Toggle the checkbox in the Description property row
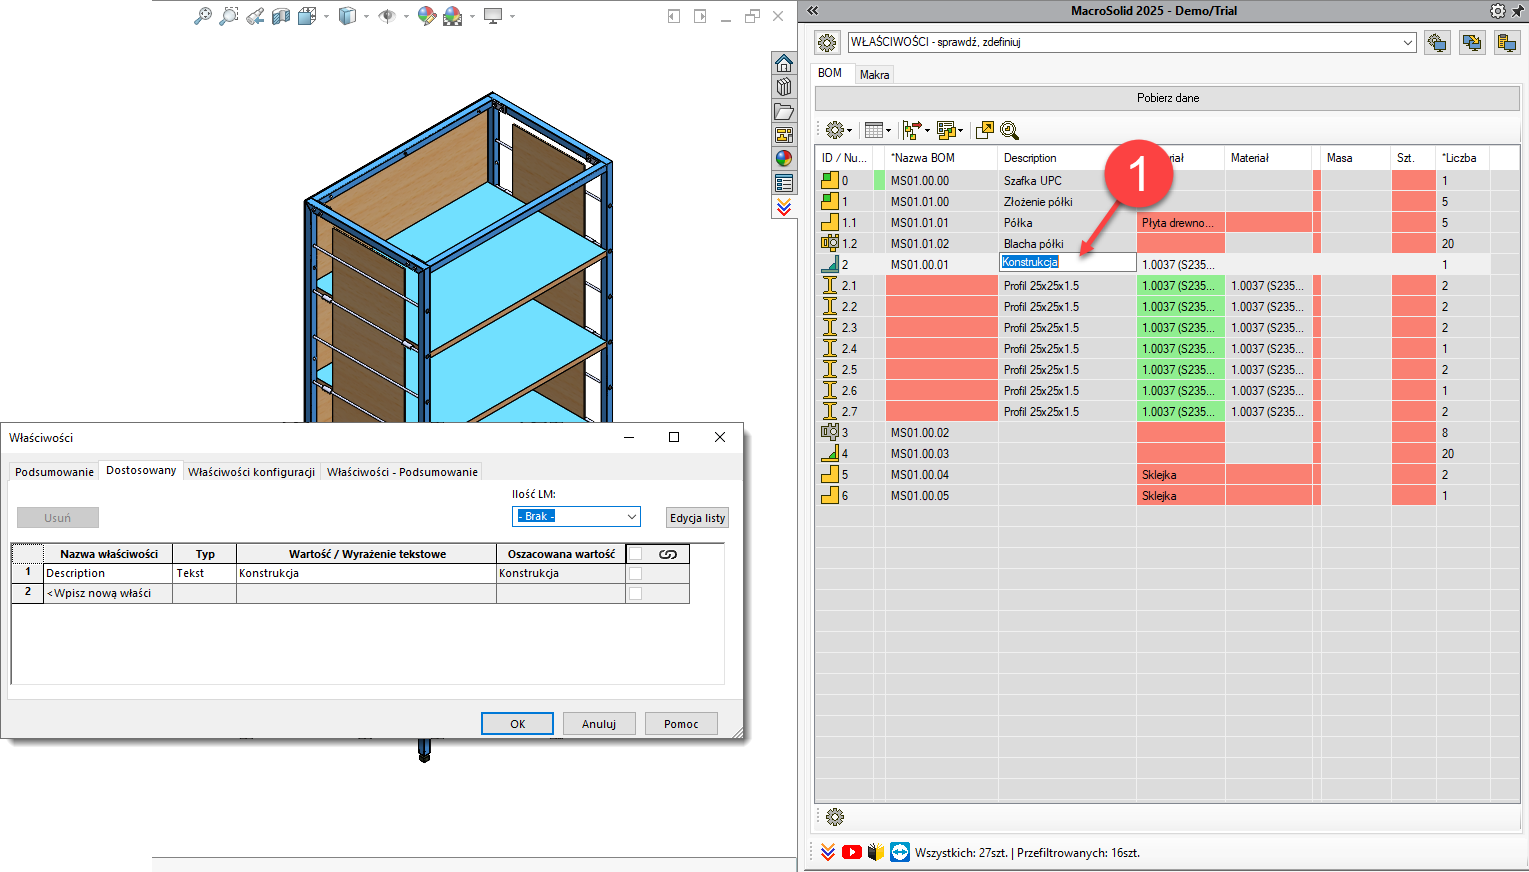The height and width of the screenshot is (872, 1529). [x=635, y=574]
